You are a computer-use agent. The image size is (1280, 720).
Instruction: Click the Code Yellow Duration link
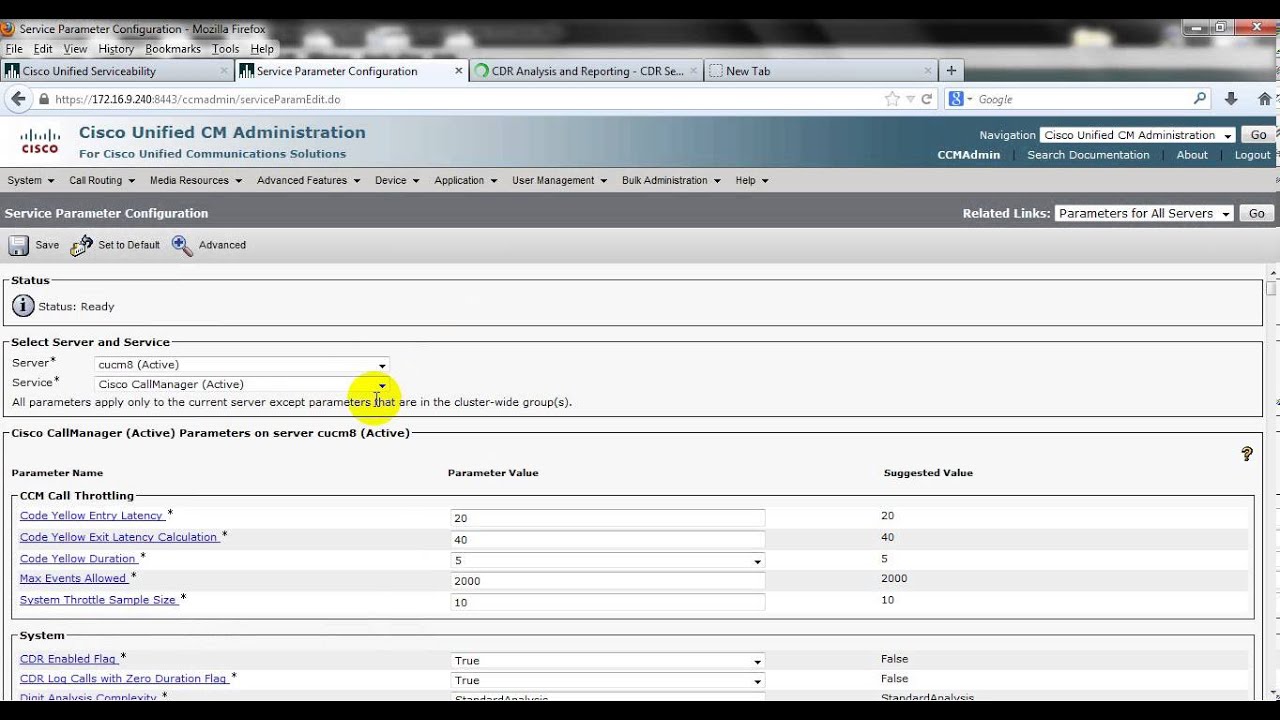coord(78,559)
